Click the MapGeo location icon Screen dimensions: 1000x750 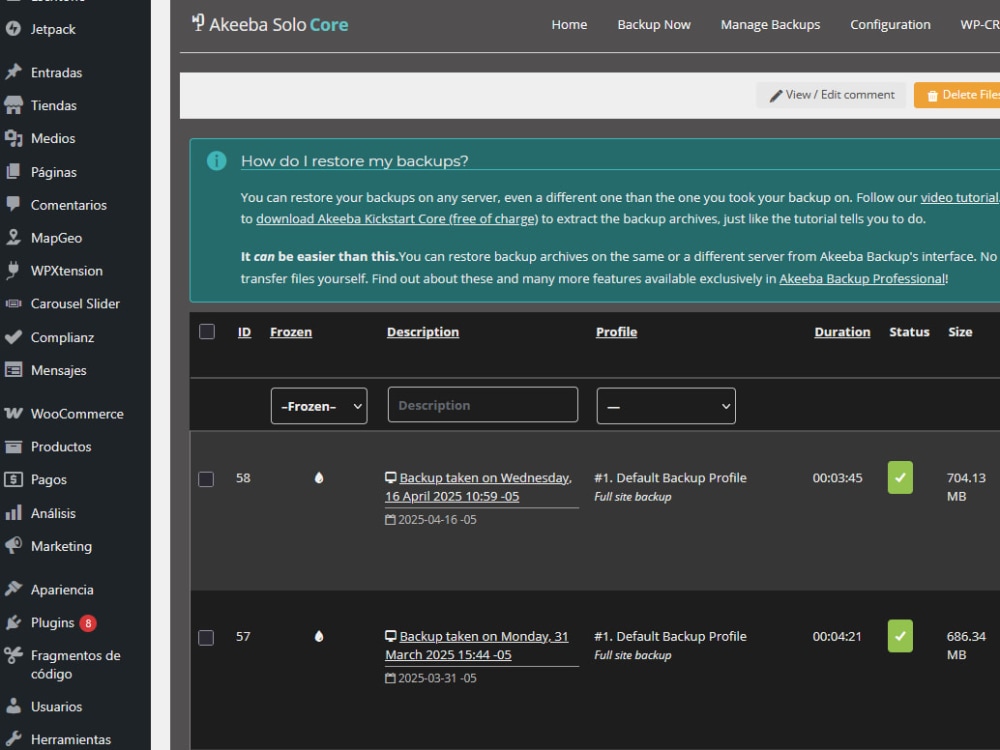[x=13, y=237]
